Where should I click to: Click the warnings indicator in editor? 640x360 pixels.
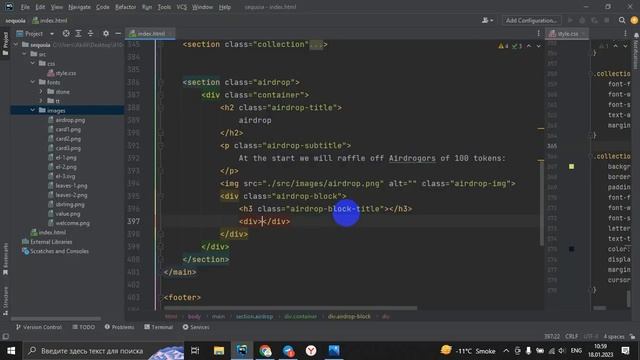pyautogui.click(x=503, y=46)
